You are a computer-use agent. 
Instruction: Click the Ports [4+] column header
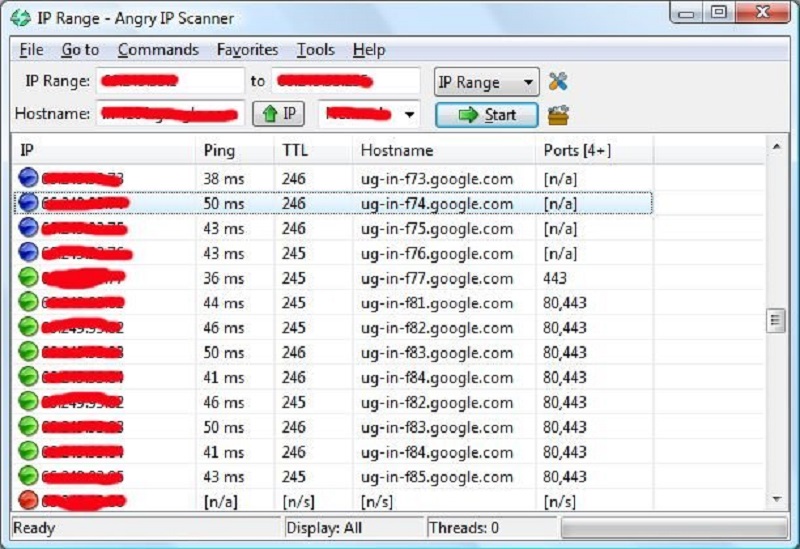point(577,150)
